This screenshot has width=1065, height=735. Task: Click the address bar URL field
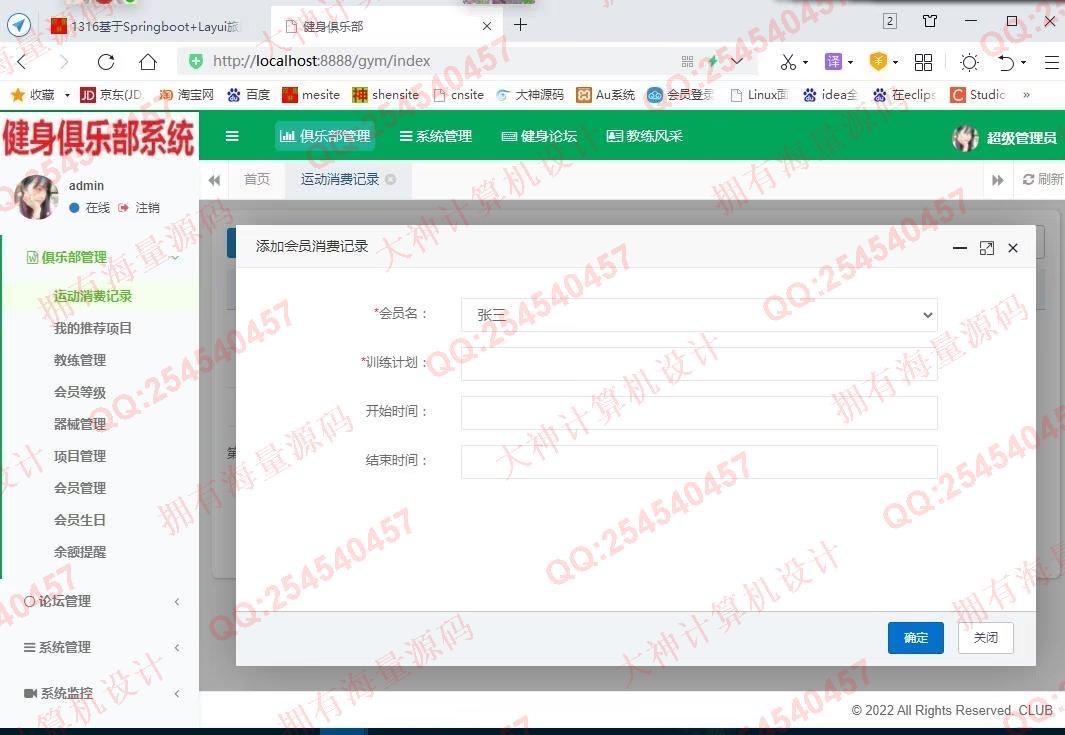435,61
